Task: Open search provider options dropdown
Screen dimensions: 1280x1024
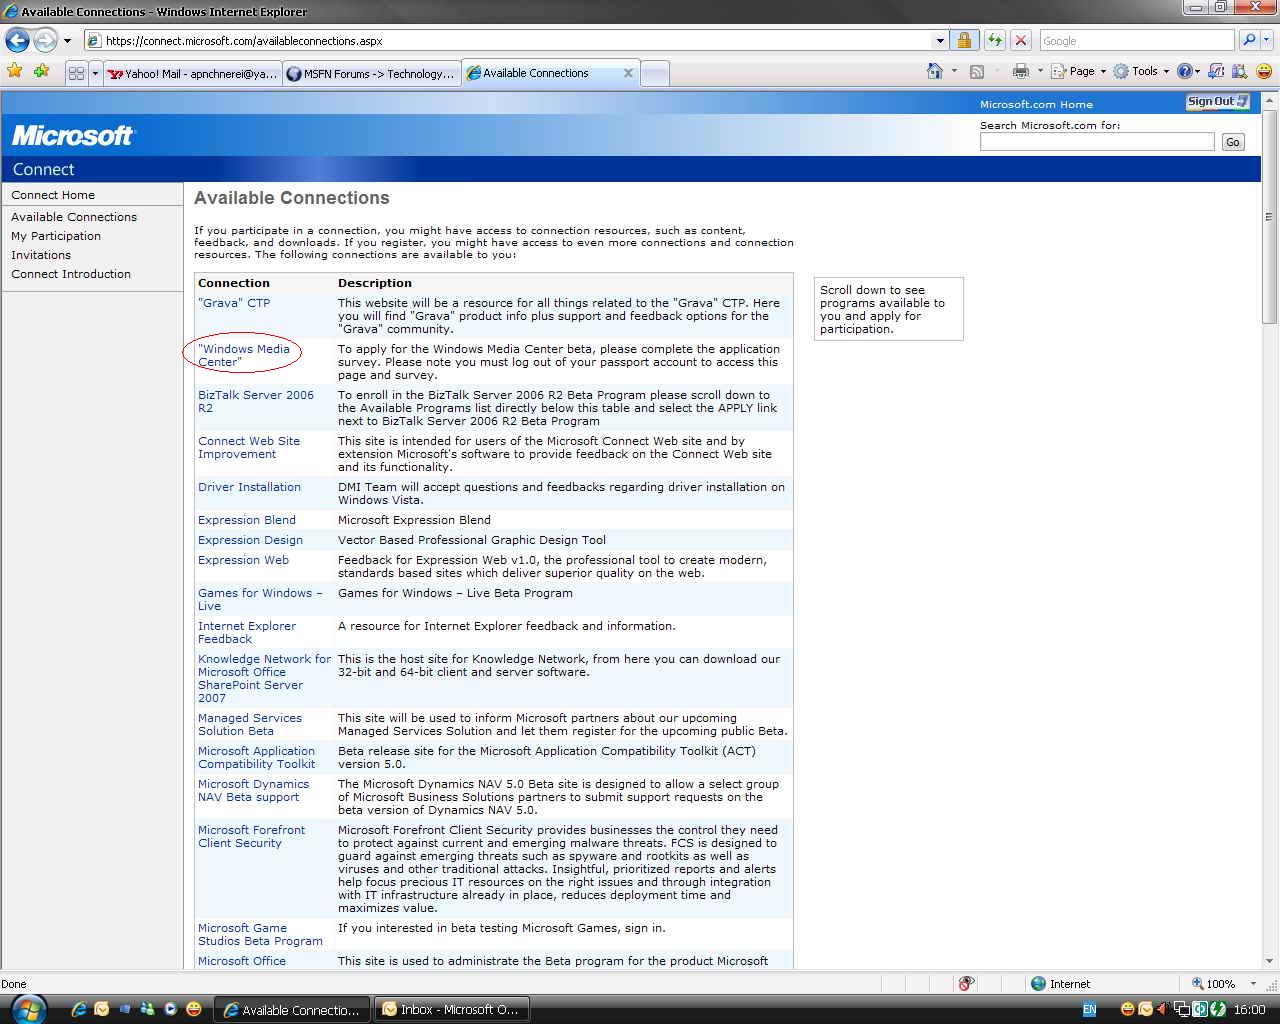Action: [1267, 41]
